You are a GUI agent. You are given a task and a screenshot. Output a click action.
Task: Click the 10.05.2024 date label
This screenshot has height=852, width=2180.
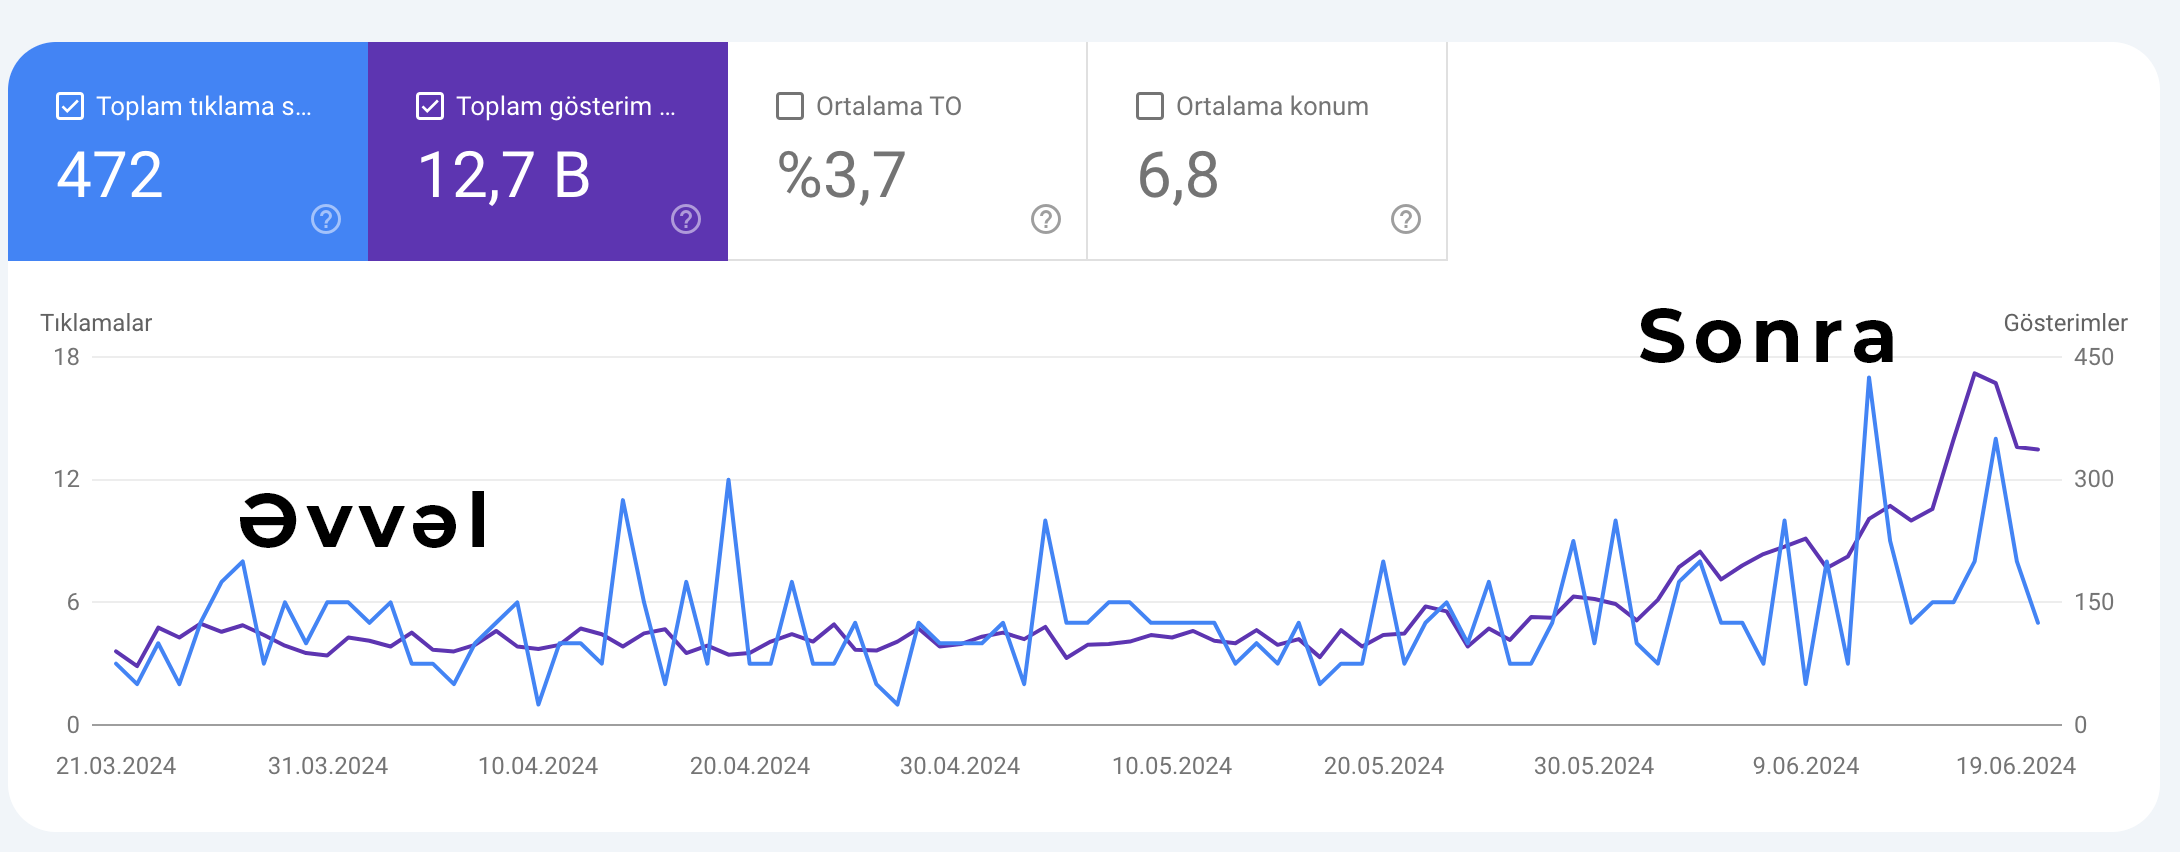[1172, 766]
